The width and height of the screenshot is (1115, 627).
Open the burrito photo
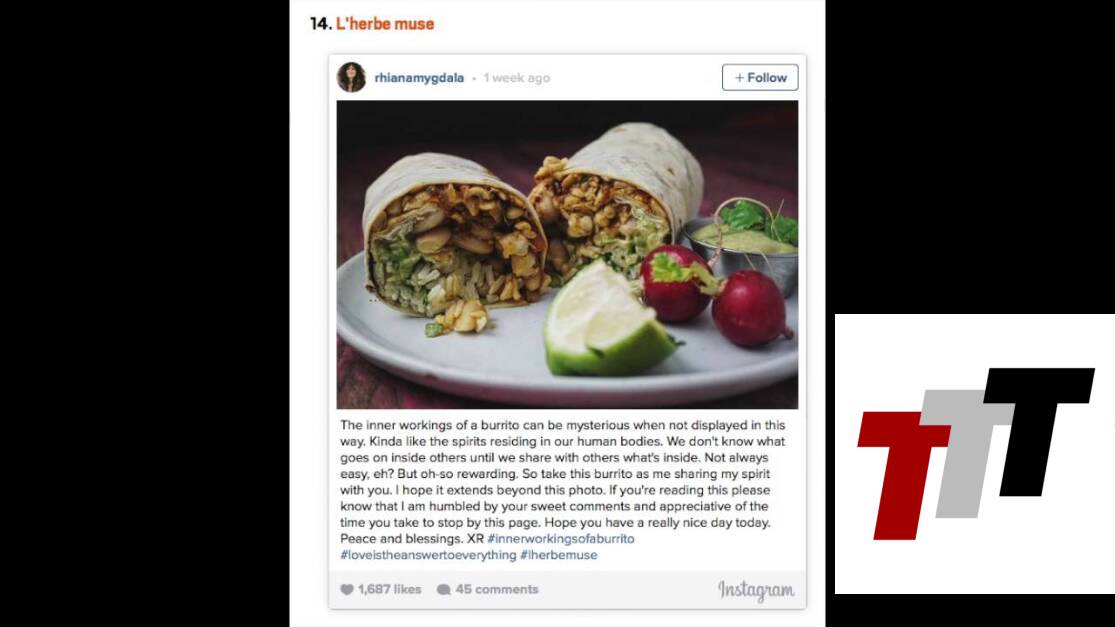(567, 254)
